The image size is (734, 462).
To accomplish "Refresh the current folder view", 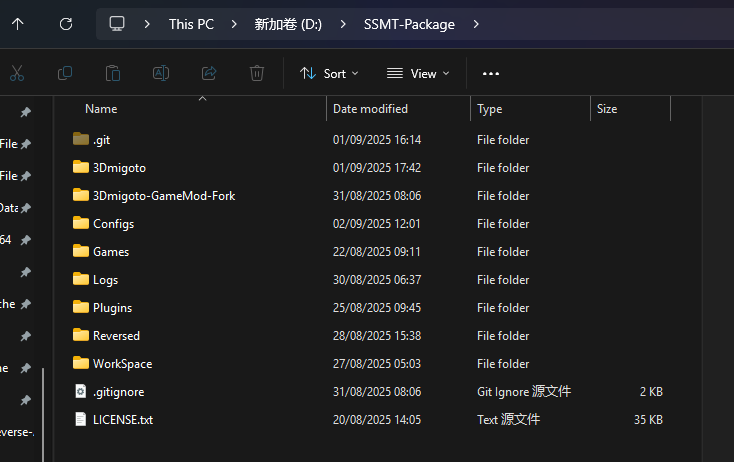I will point(66,24).
